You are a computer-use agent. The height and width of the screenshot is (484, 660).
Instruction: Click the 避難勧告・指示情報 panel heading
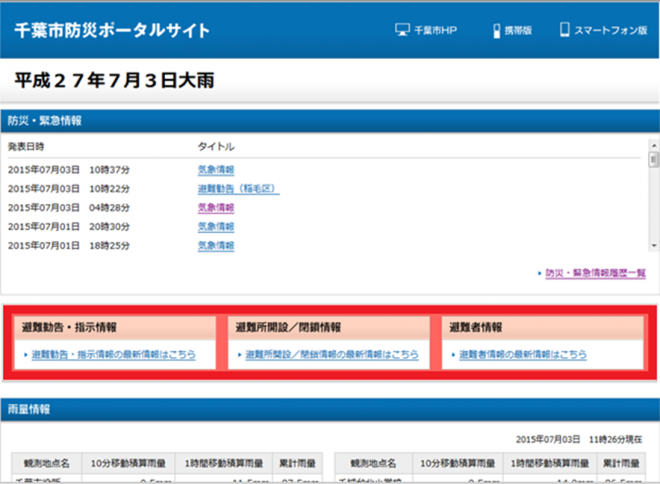pyautogui.click(x=115, y=327)
